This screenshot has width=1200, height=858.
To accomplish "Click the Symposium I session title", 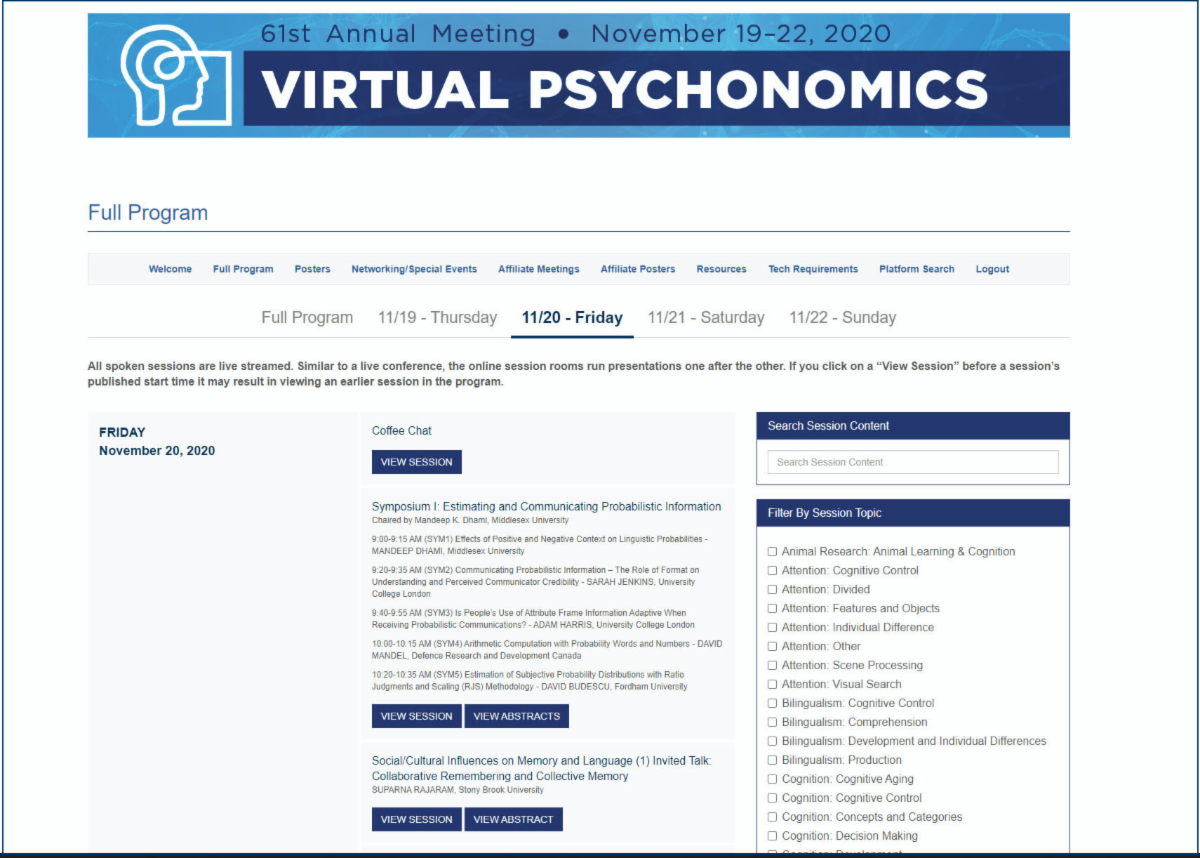I will [546, 506].
